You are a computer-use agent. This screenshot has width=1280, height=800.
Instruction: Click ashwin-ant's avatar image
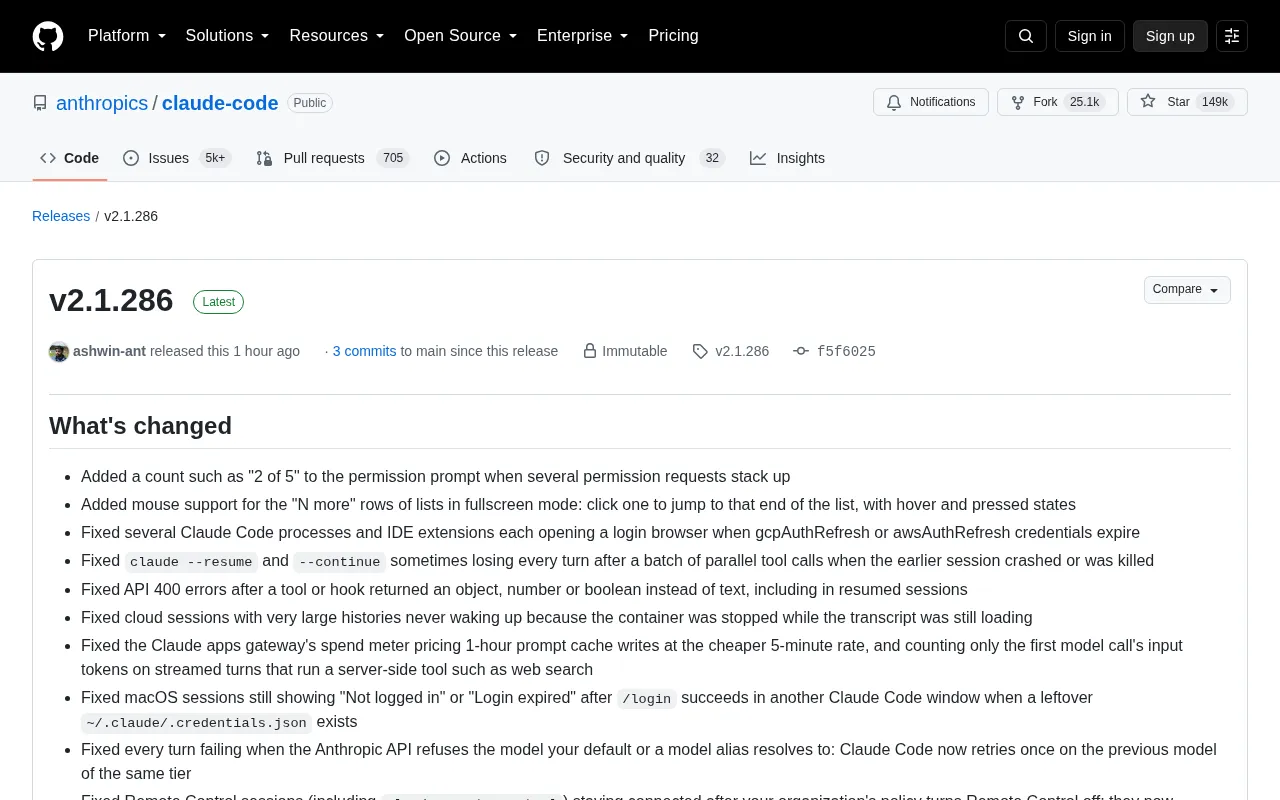59,352
